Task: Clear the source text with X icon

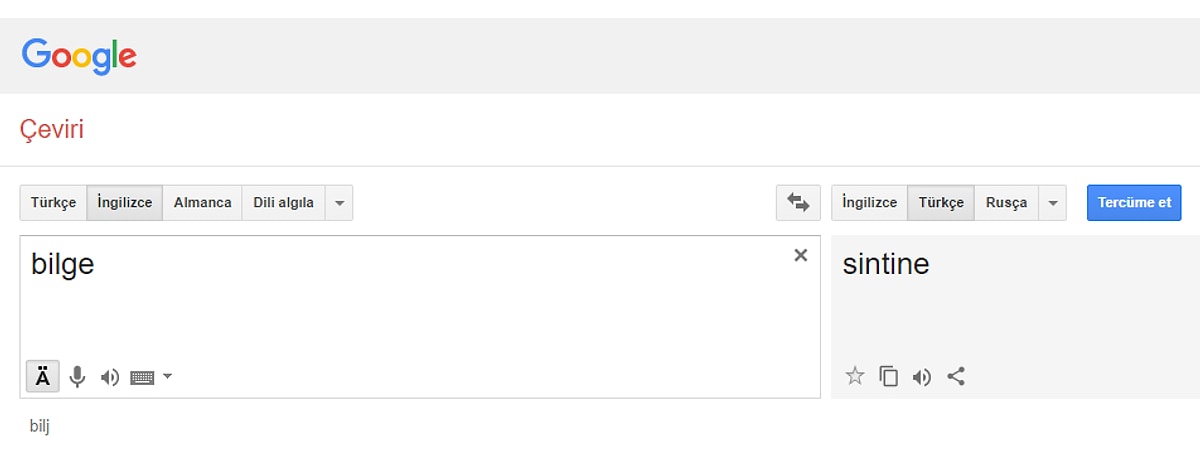Action: [x=800, y=255]
